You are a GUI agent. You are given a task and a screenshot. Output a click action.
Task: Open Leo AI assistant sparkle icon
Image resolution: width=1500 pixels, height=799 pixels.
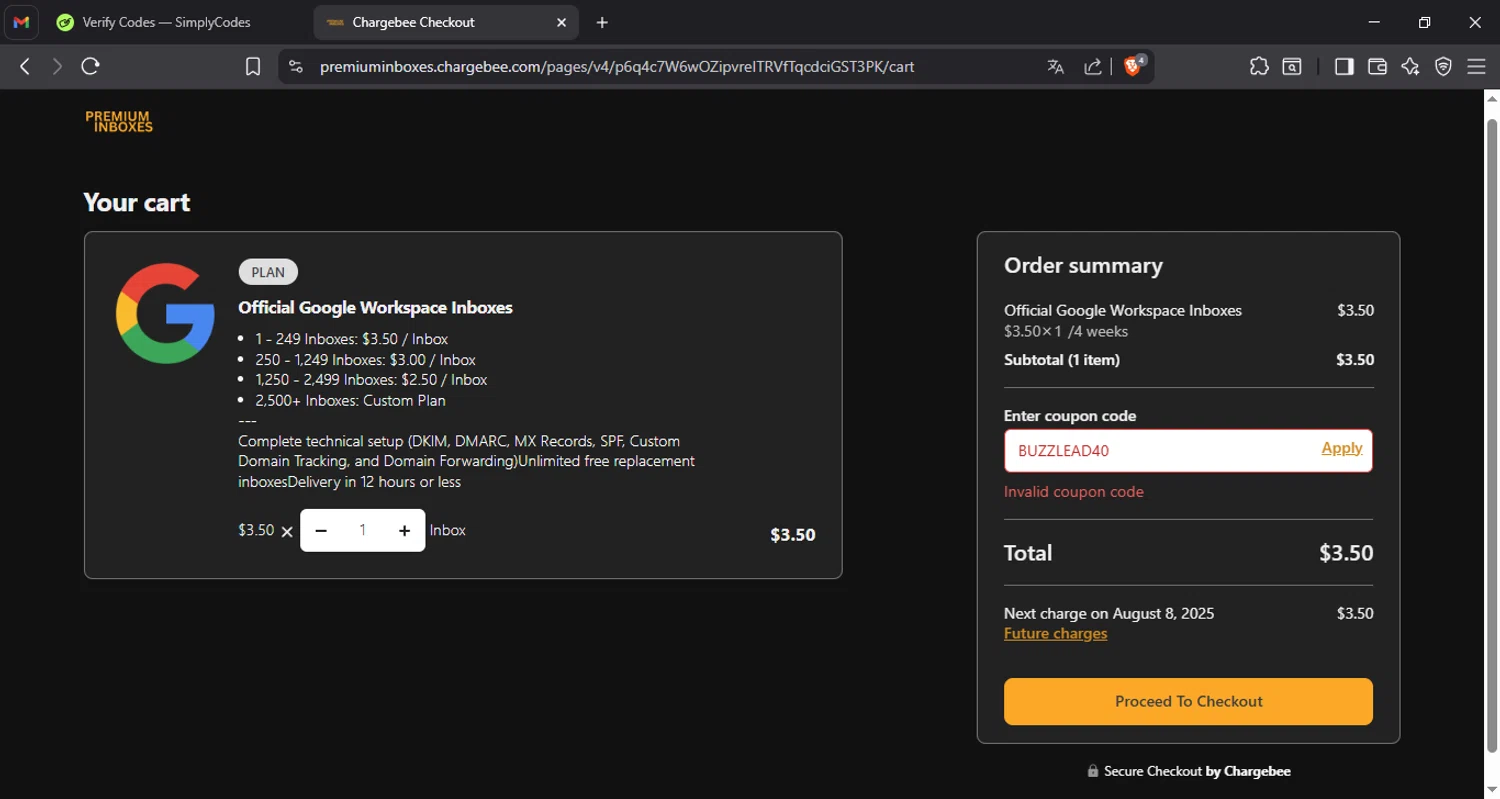coord(1410,66)
